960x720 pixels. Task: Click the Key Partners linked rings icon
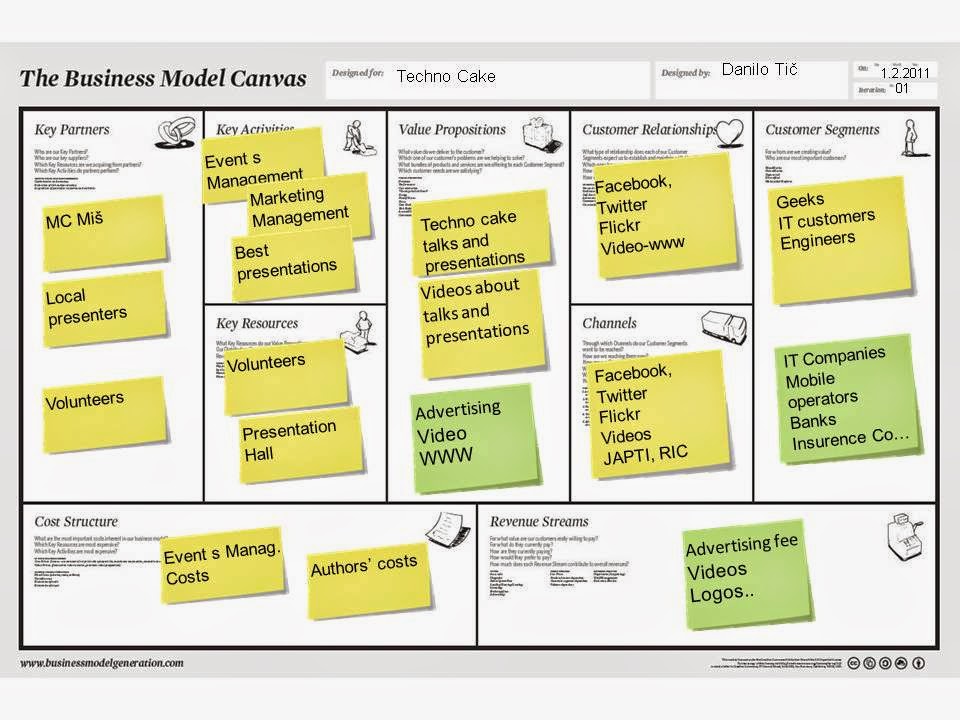[176, 133]
